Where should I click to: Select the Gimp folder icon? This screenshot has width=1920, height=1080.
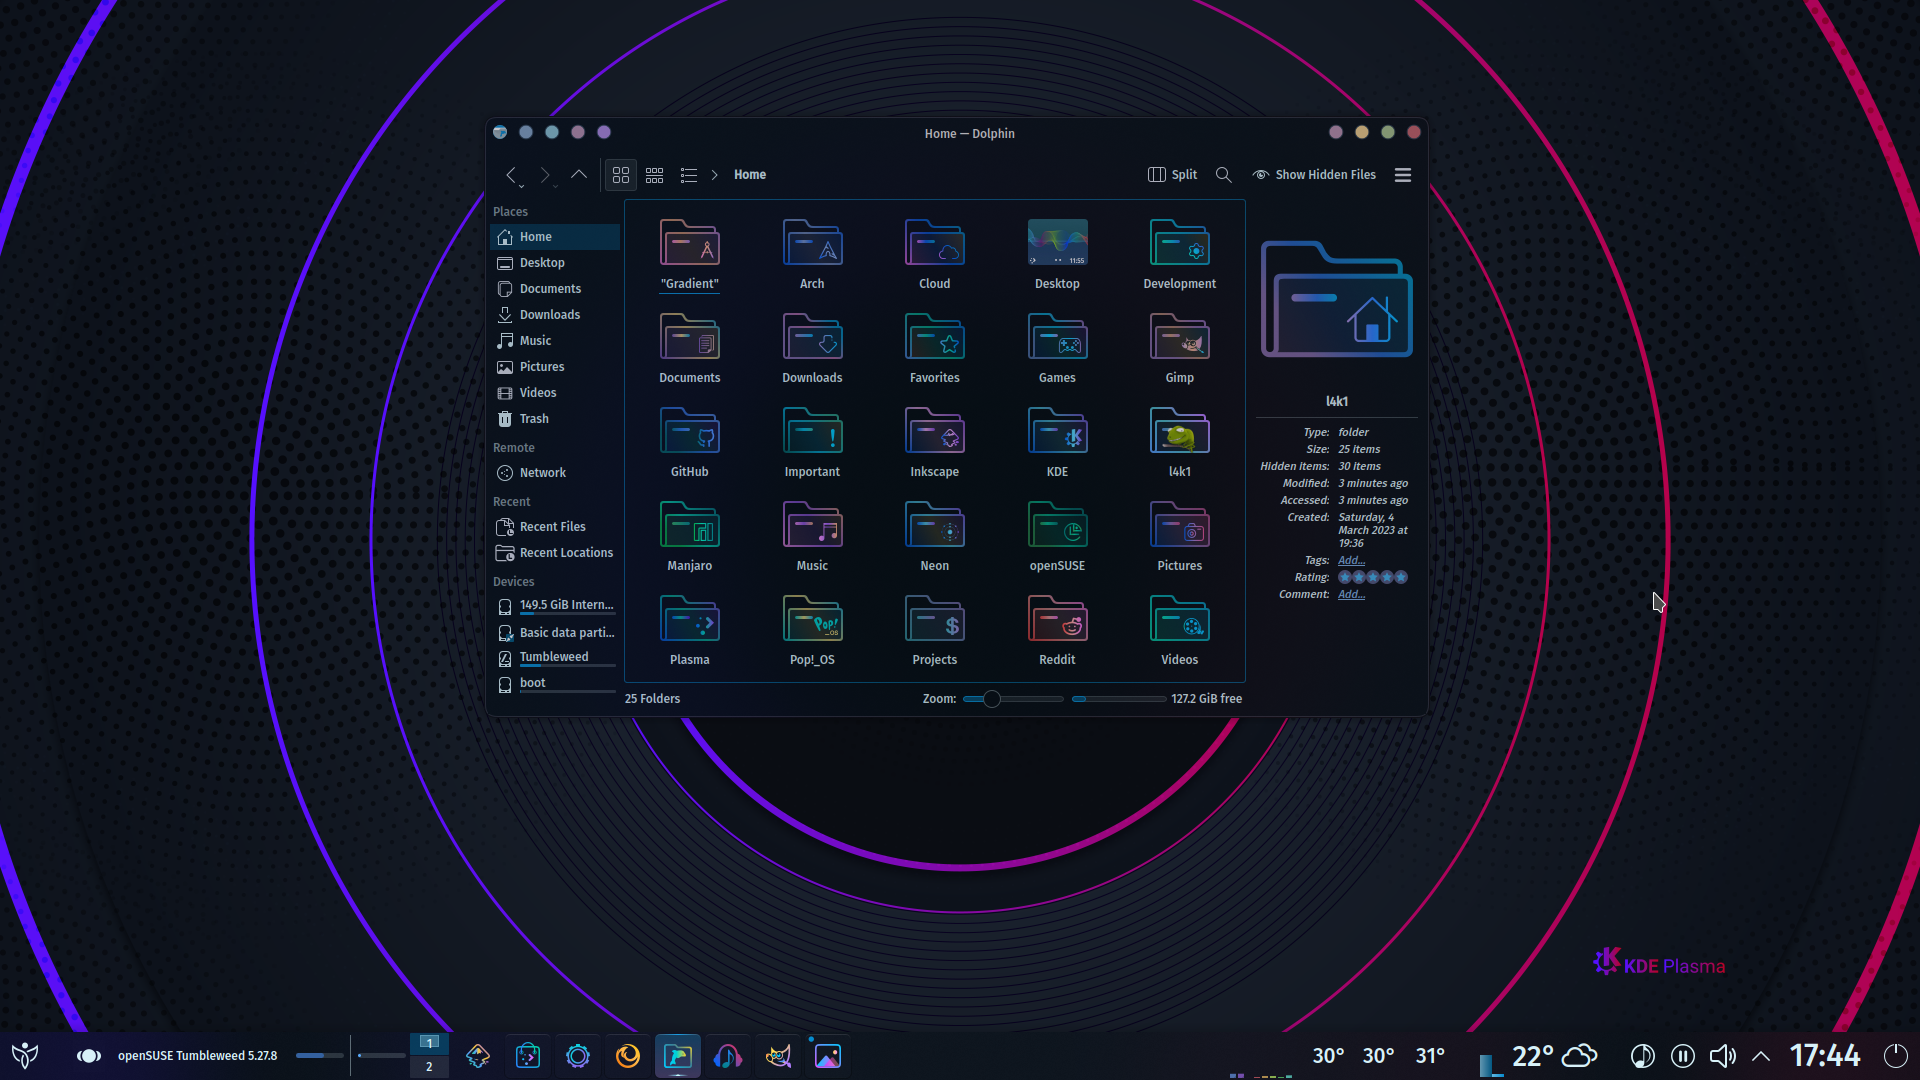point(1180,337)
